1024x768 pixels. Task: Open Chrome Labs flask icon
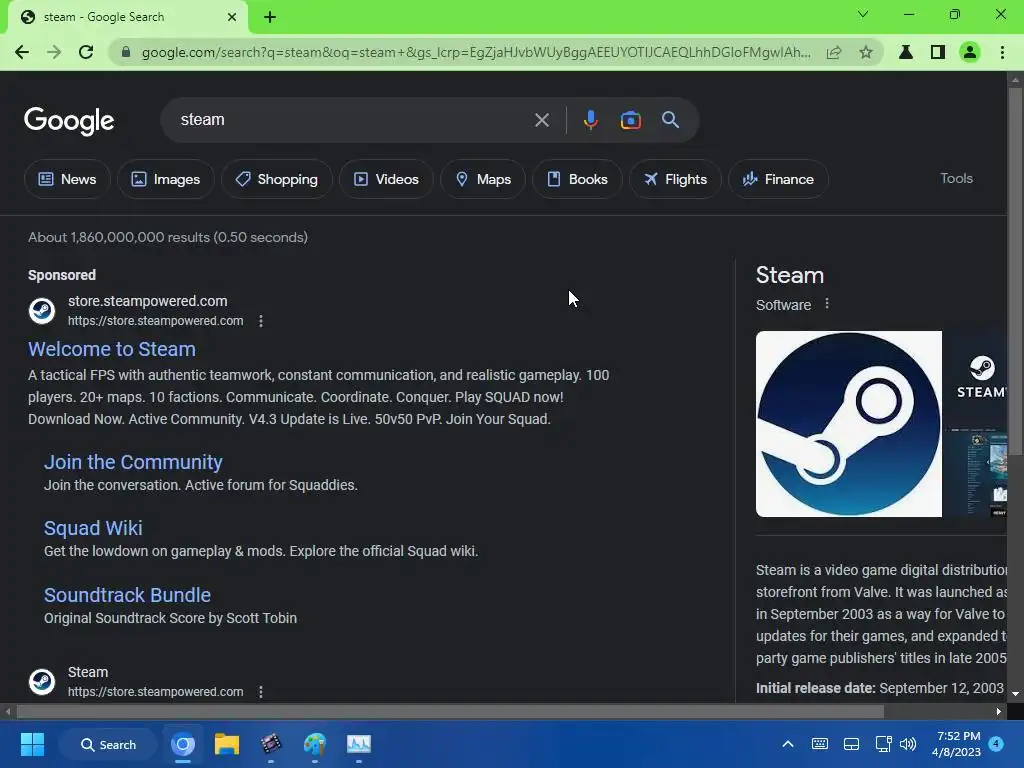(906, 52)
